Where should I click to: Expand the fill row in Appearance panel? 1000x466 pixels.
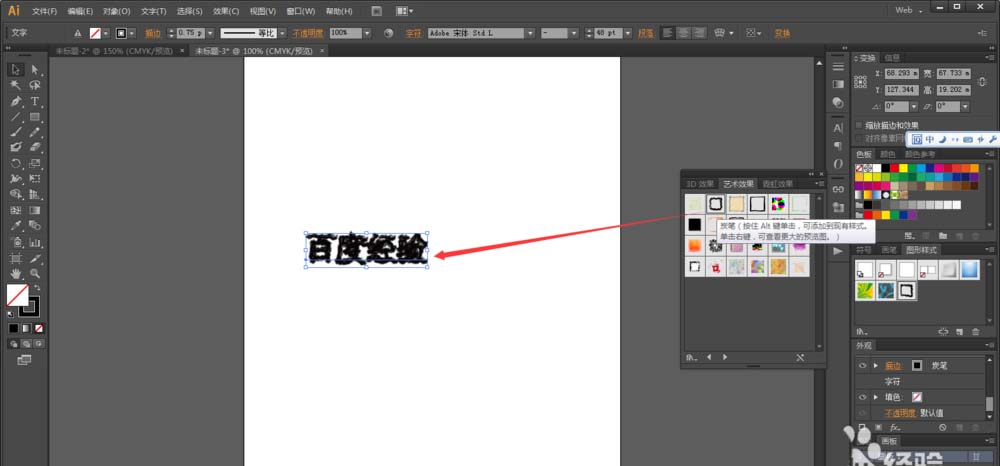(876, 397)
